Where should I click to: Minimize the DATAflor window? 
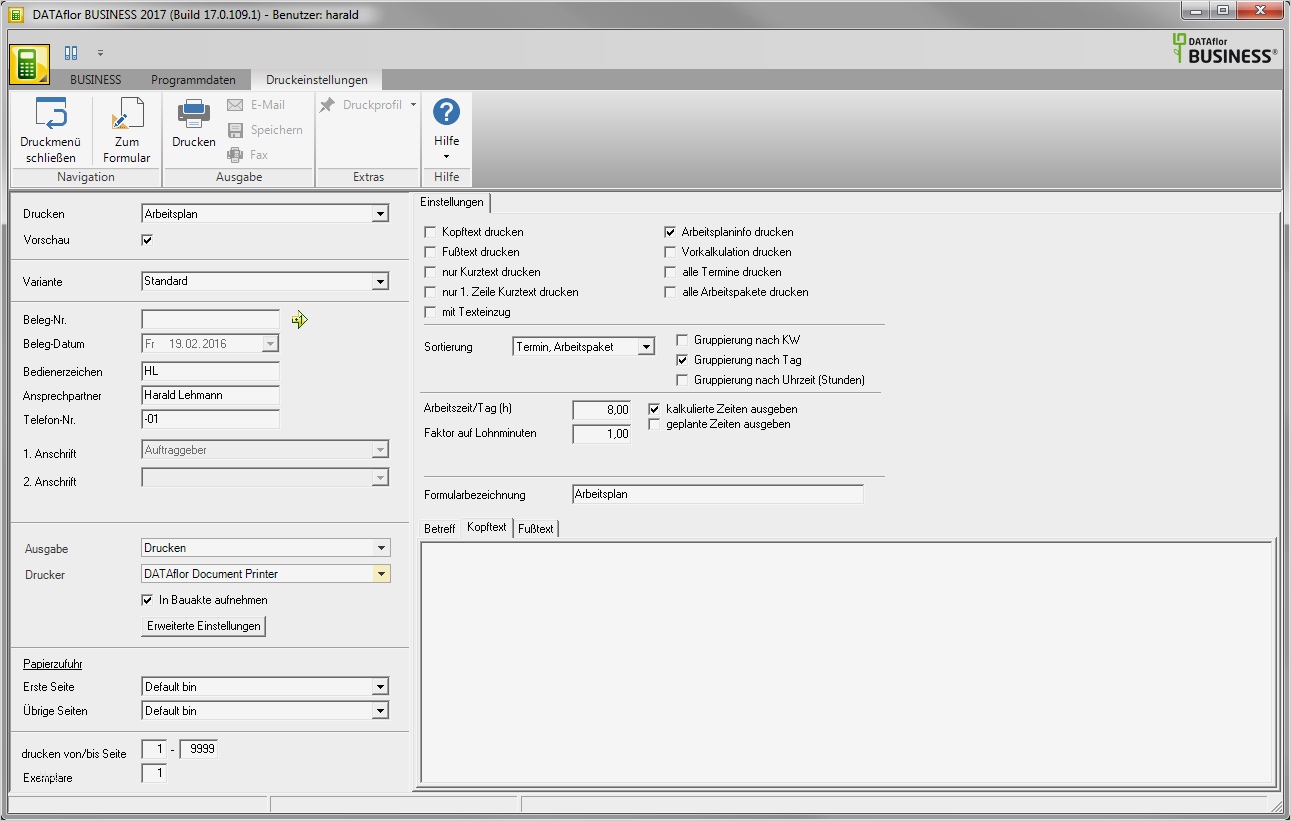(x=1196, y=11)
